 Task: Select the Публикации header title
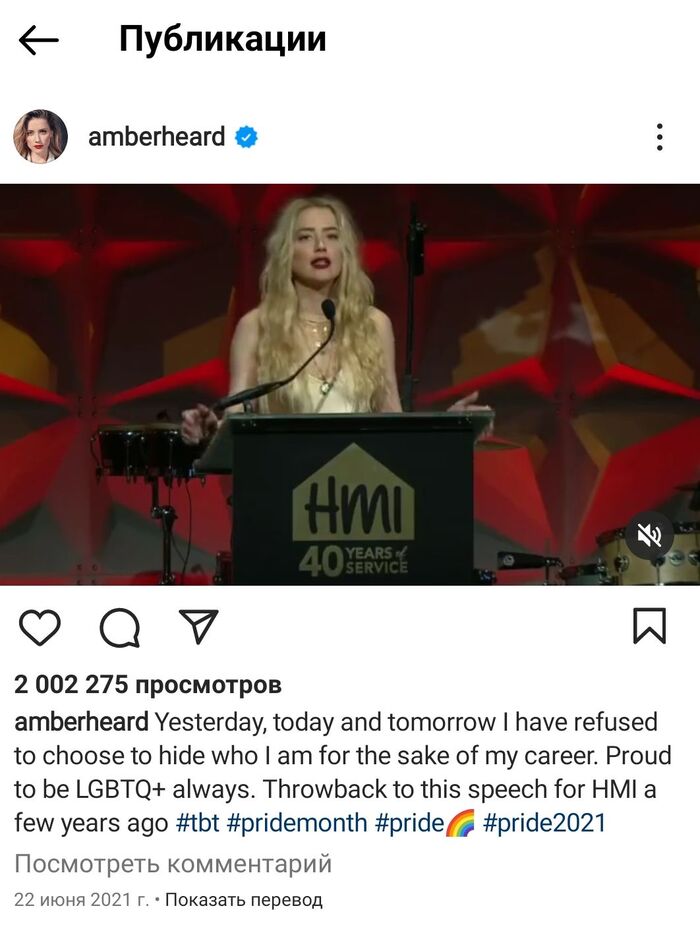coord(222,40)
